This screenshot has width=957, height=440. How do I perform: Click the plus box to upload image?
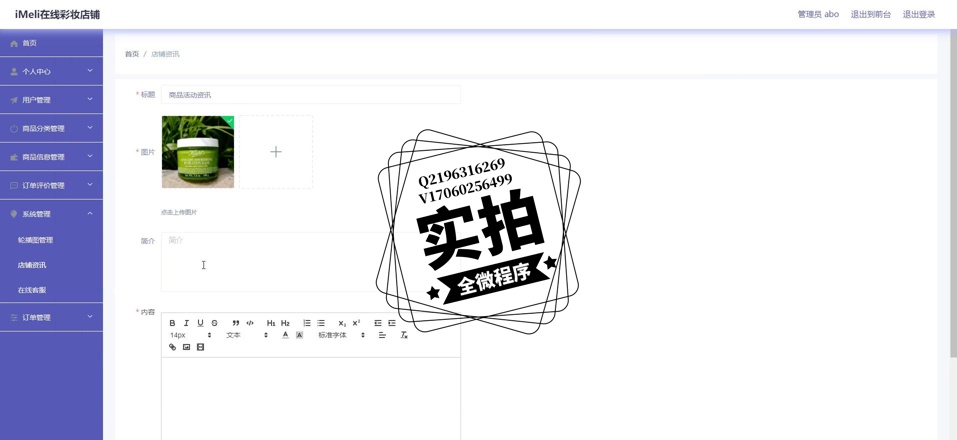coord(276,152)
